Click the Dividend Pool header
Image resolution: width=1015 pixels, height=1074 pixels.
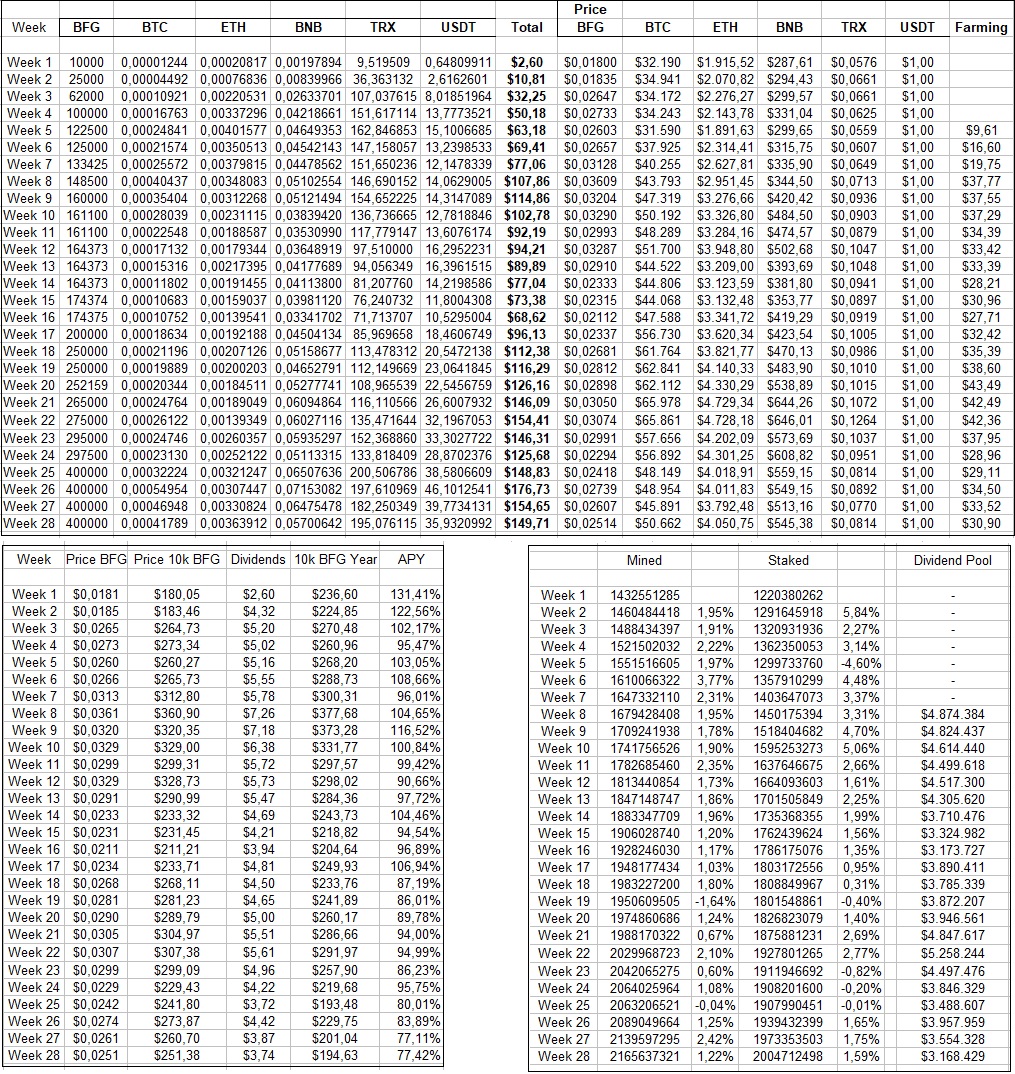tap(952, 560)
